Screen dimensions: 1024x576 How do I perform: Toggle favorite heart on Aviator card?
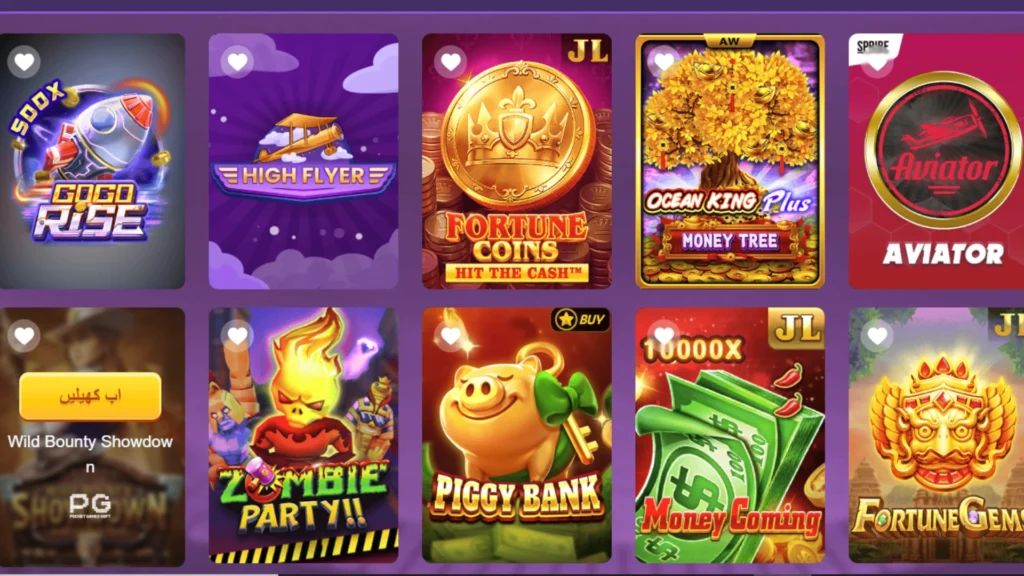pyautogui.click(x=877, y=63)
